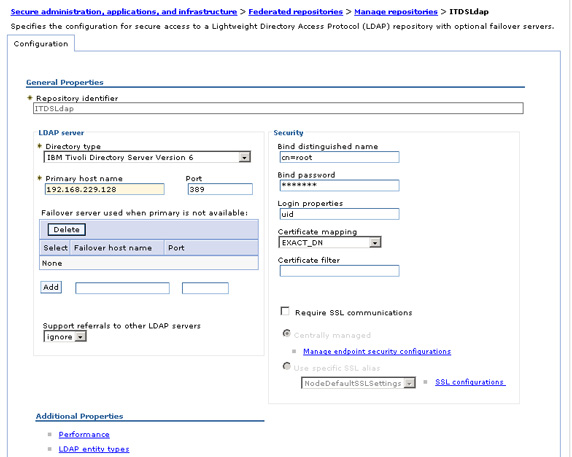
Task: Open the Directory type dropdown
Action: (x=147, y=157)
